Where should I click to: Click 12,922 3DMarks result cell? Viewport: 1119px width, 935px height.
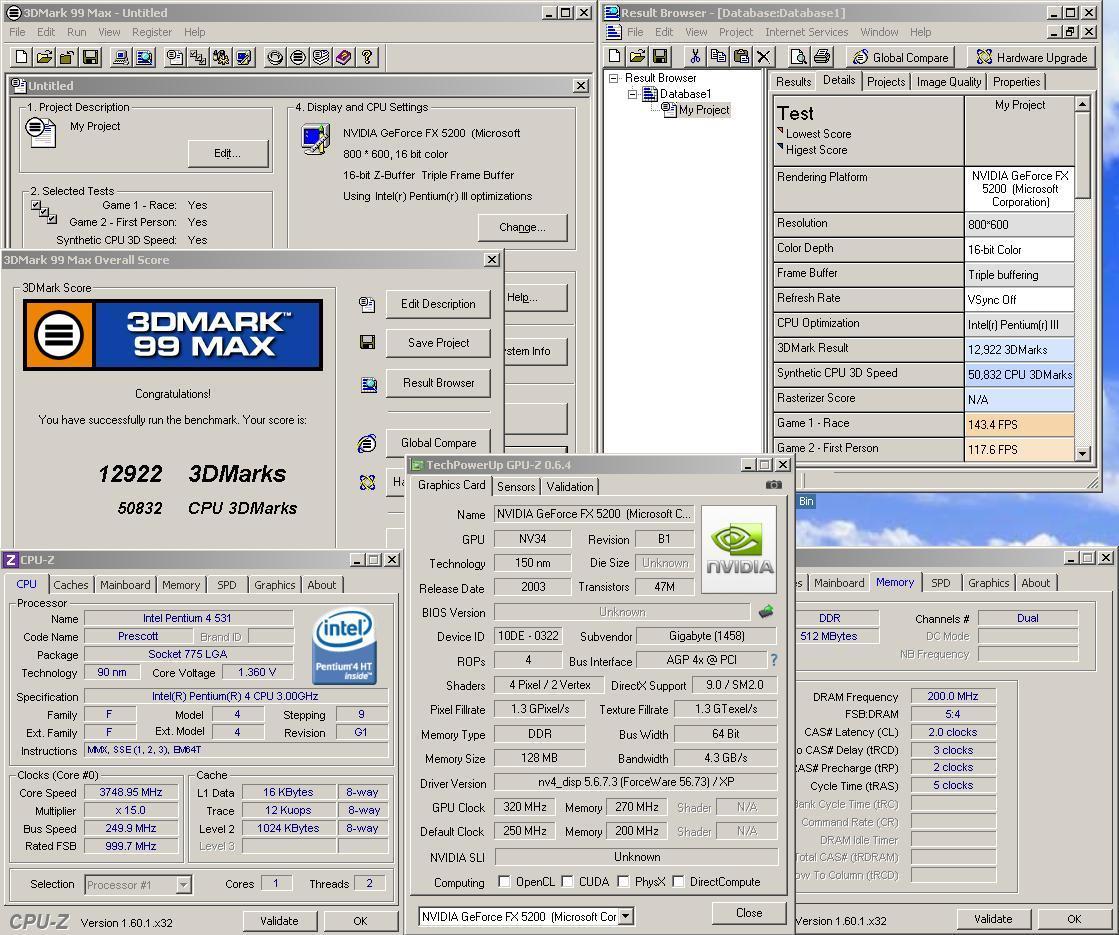pyautogui.click(x=1019, y=350)
